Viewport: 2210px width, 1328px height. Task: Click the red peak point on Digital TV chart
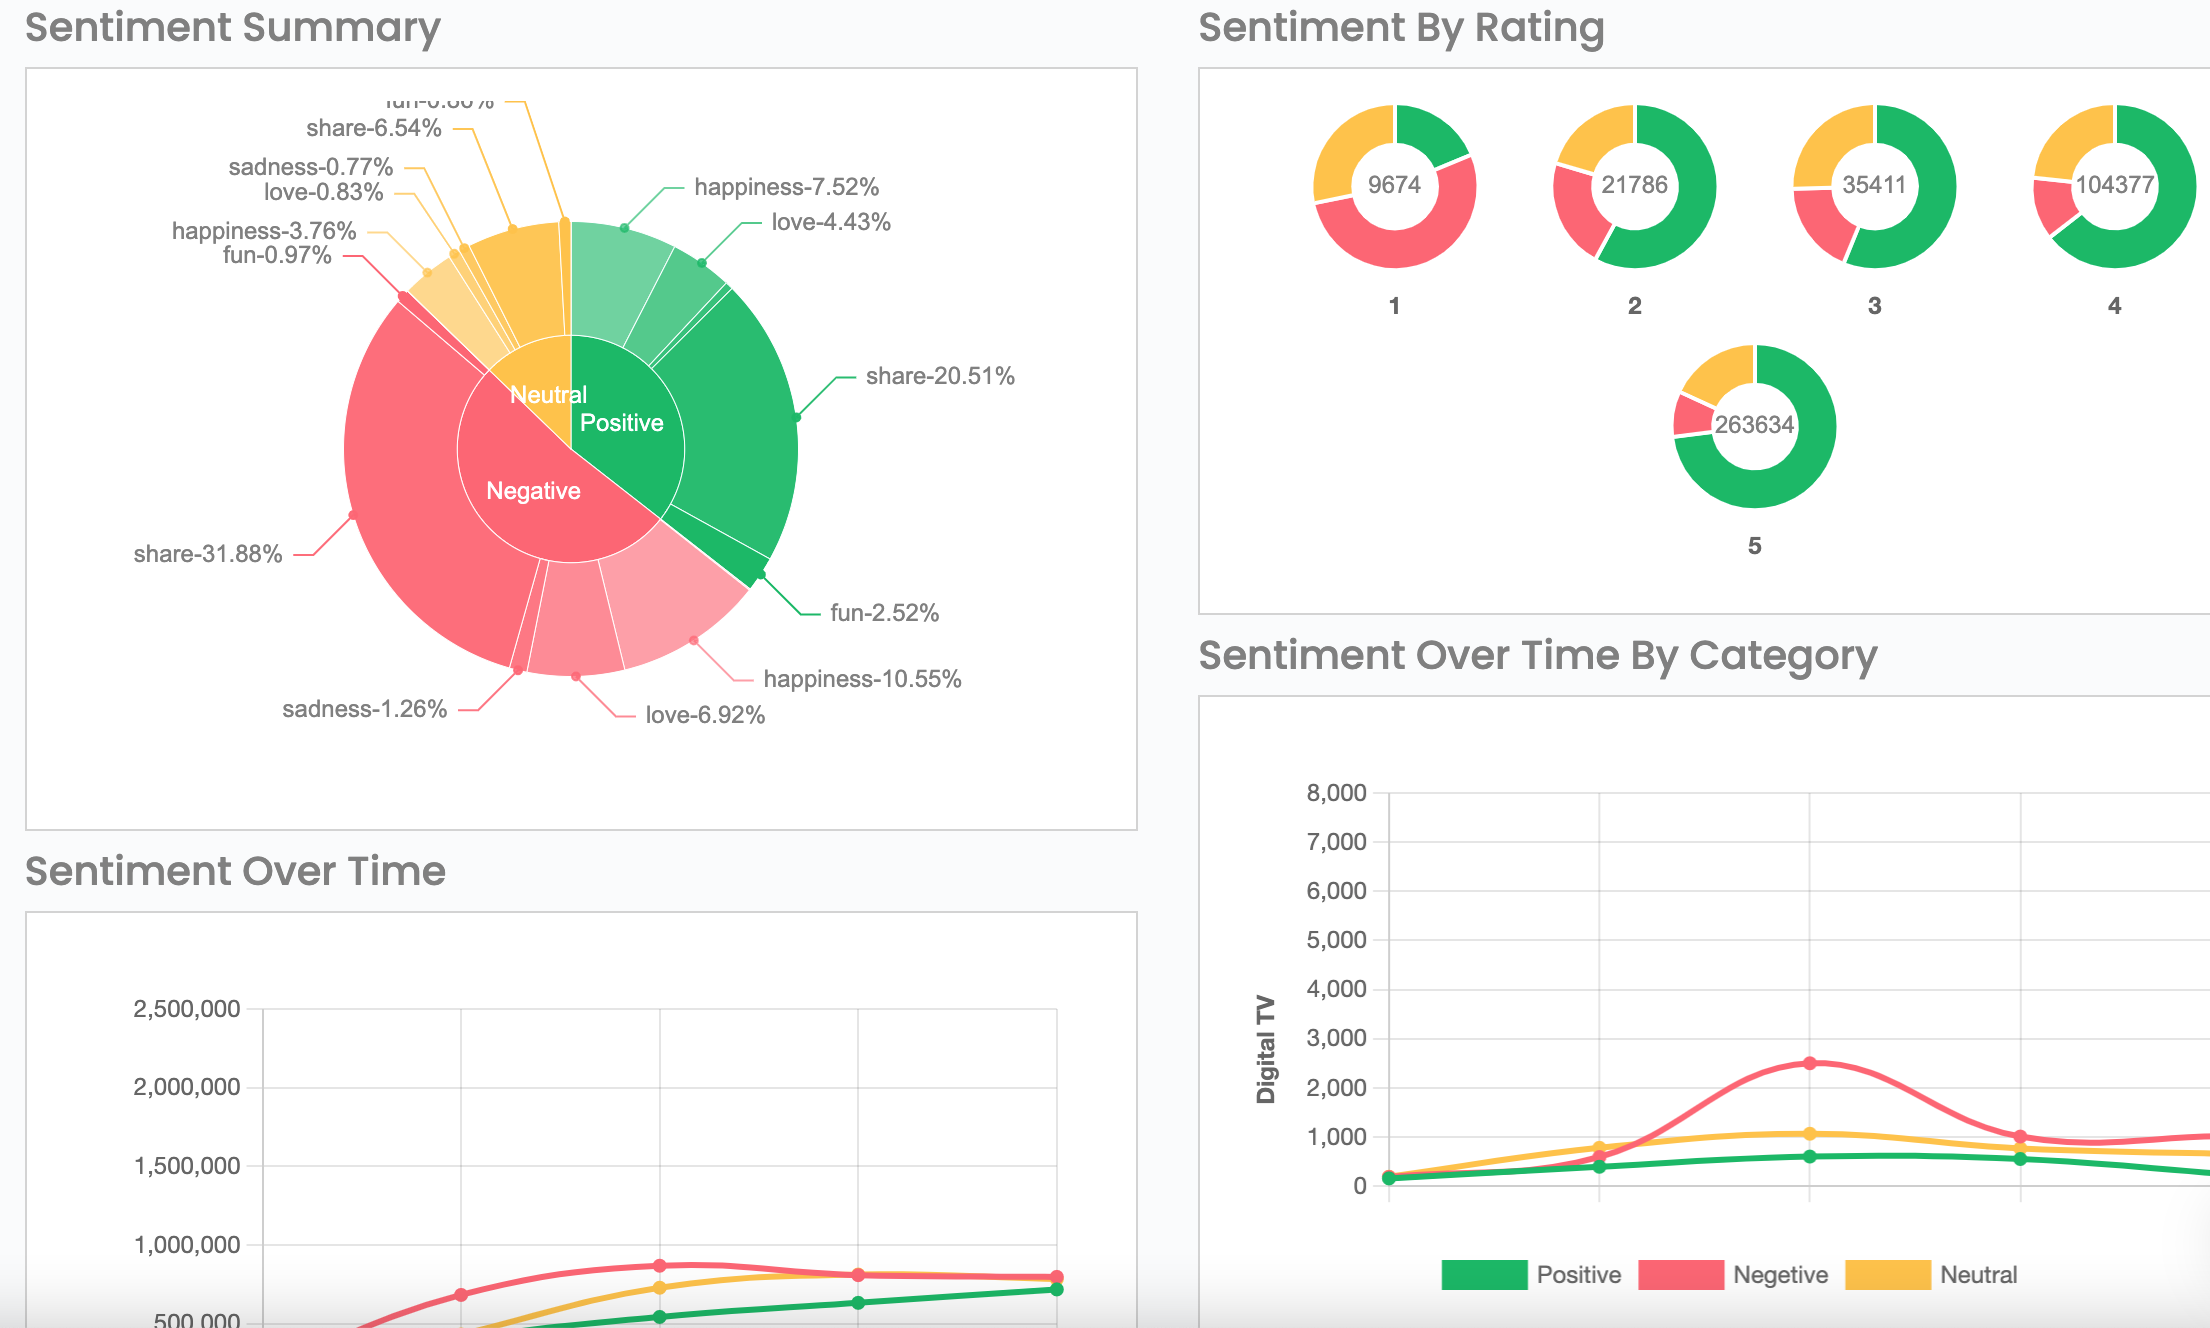coord(1809,1063)
